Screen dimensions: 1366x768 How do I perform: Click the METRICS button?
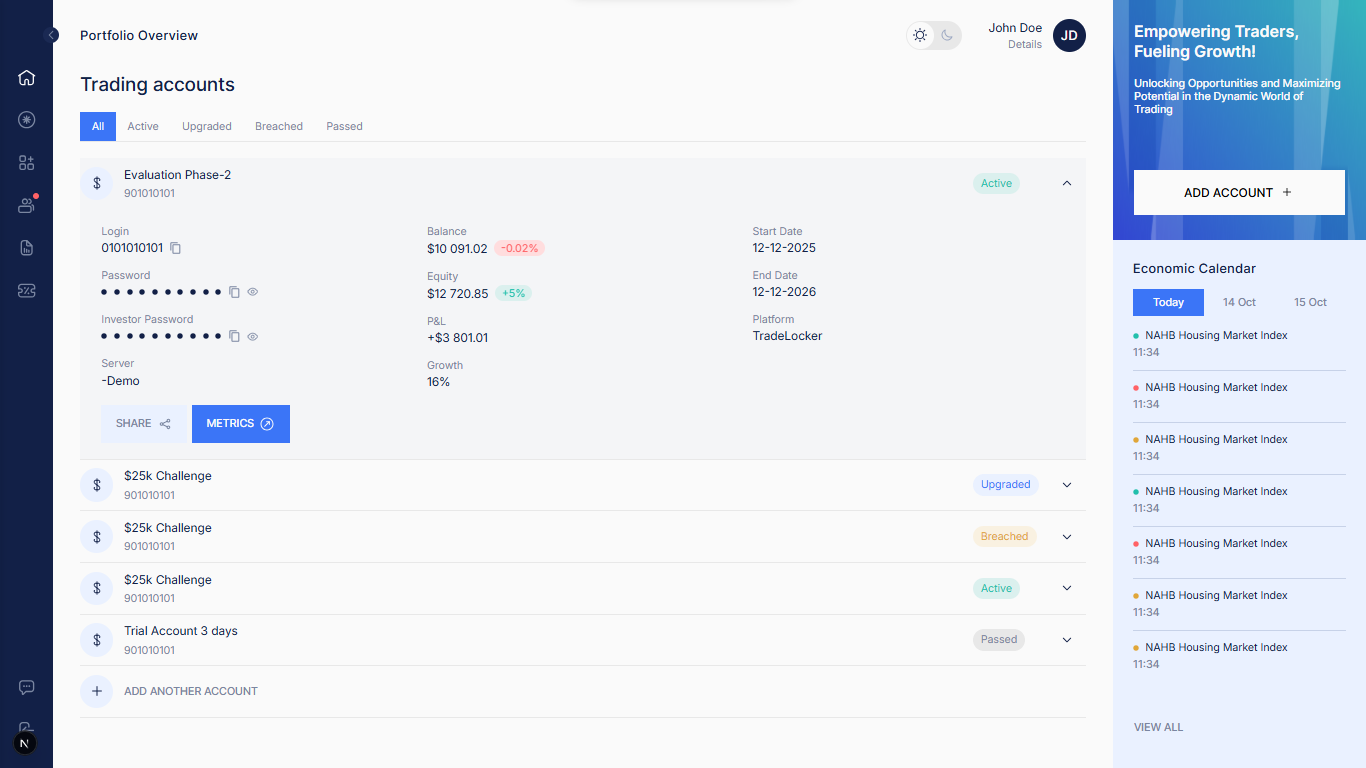240,423
